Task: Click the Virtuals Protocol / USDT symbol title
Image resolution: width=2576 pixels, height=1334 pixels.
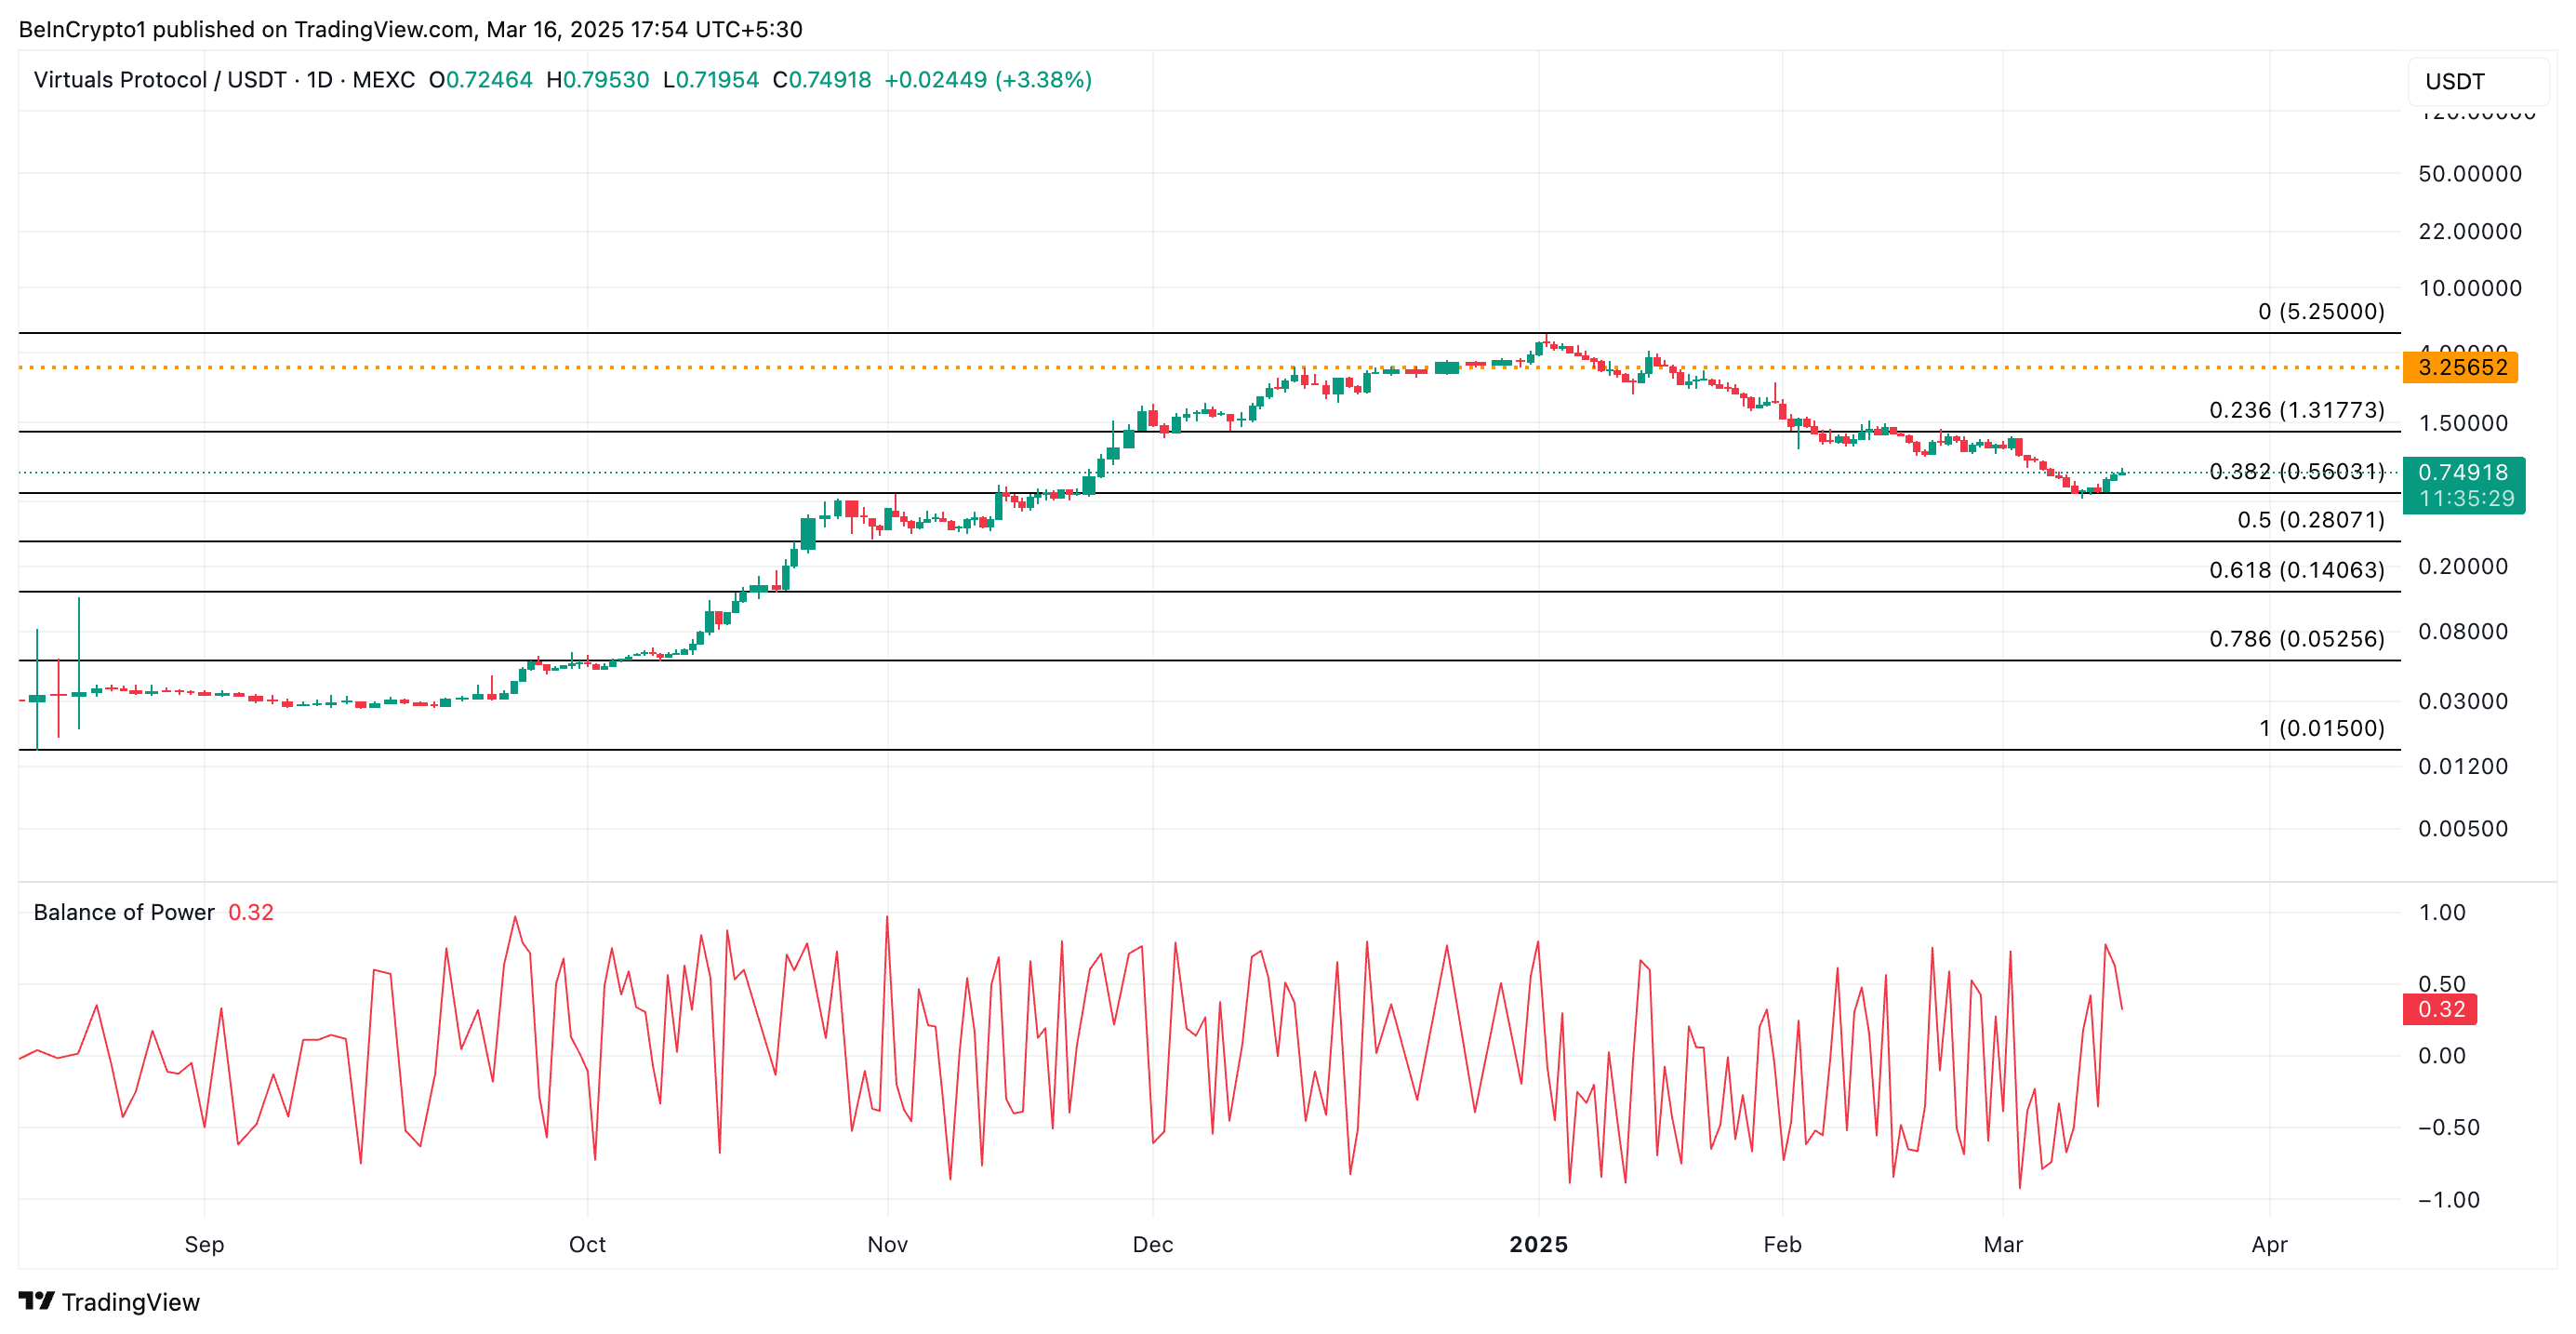Action: (160, 80)
